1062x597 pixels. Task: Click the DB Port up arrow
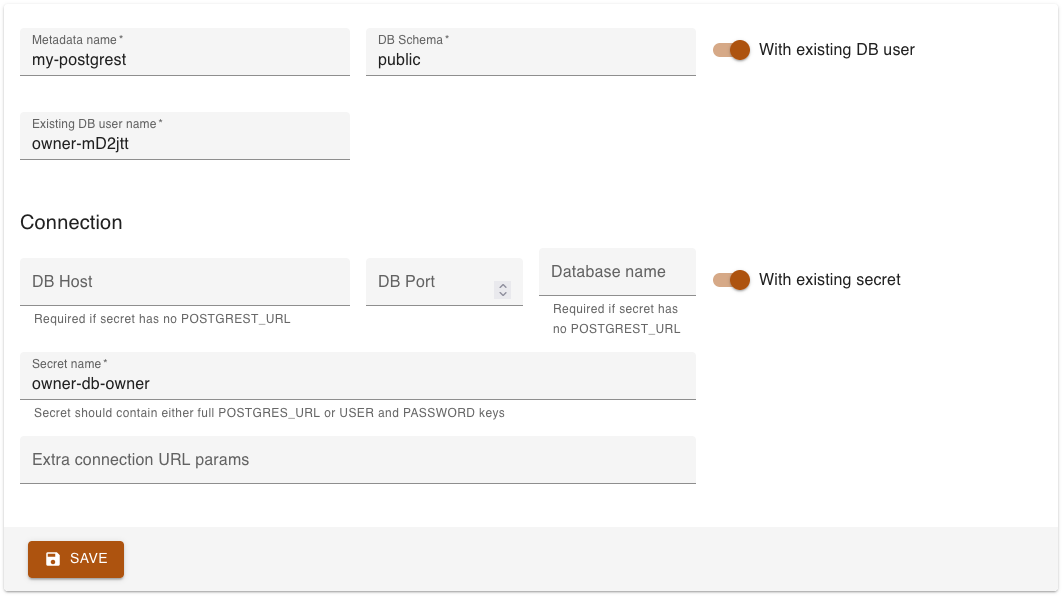pos(503,285)
